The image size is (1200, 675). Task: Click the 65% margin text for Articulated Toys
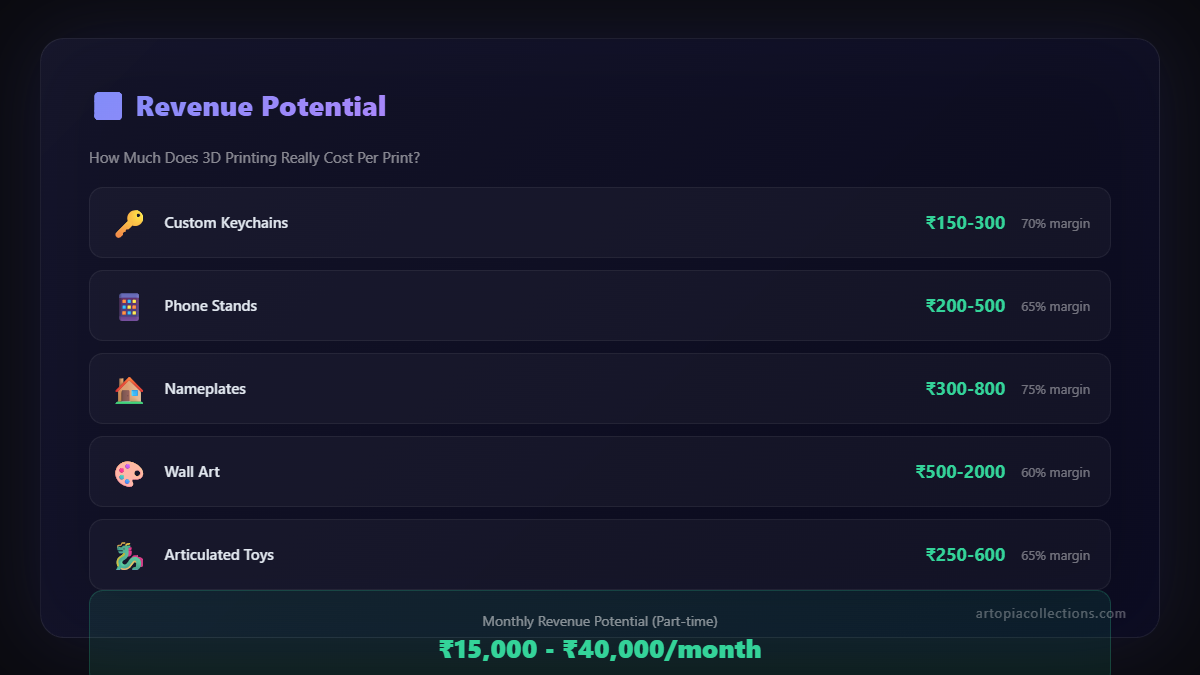point(1055,556)
